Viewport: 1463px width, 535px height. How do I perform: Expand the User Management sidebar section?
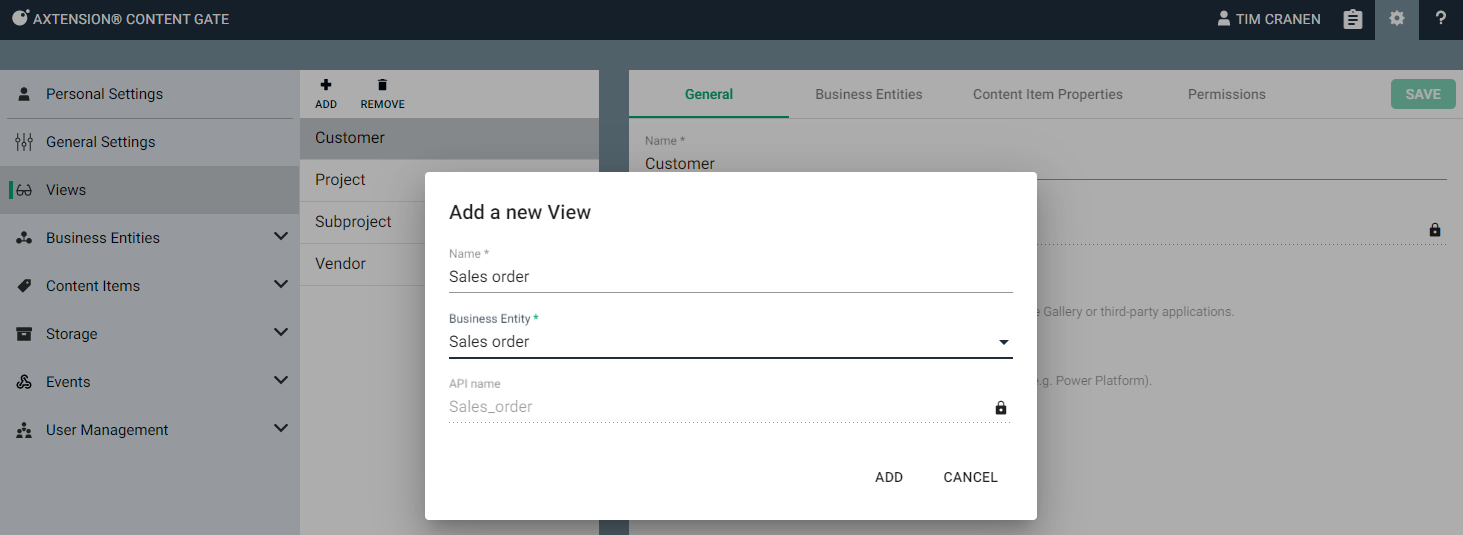[x=280, y=429]
